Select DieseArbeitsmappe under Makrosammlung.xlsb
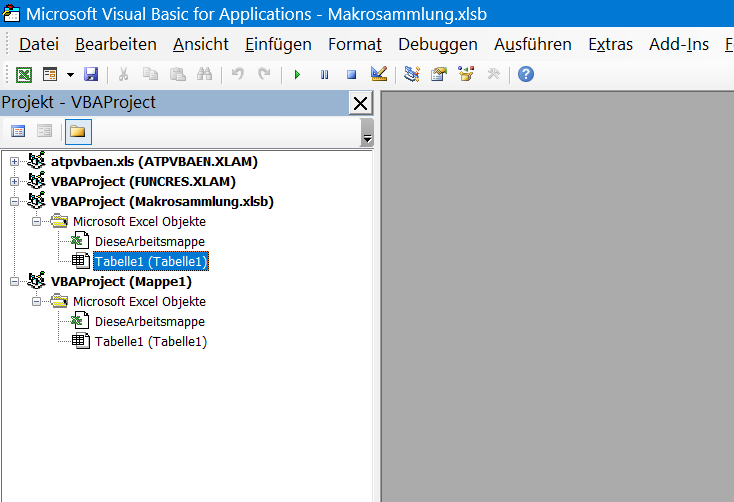 150,242
